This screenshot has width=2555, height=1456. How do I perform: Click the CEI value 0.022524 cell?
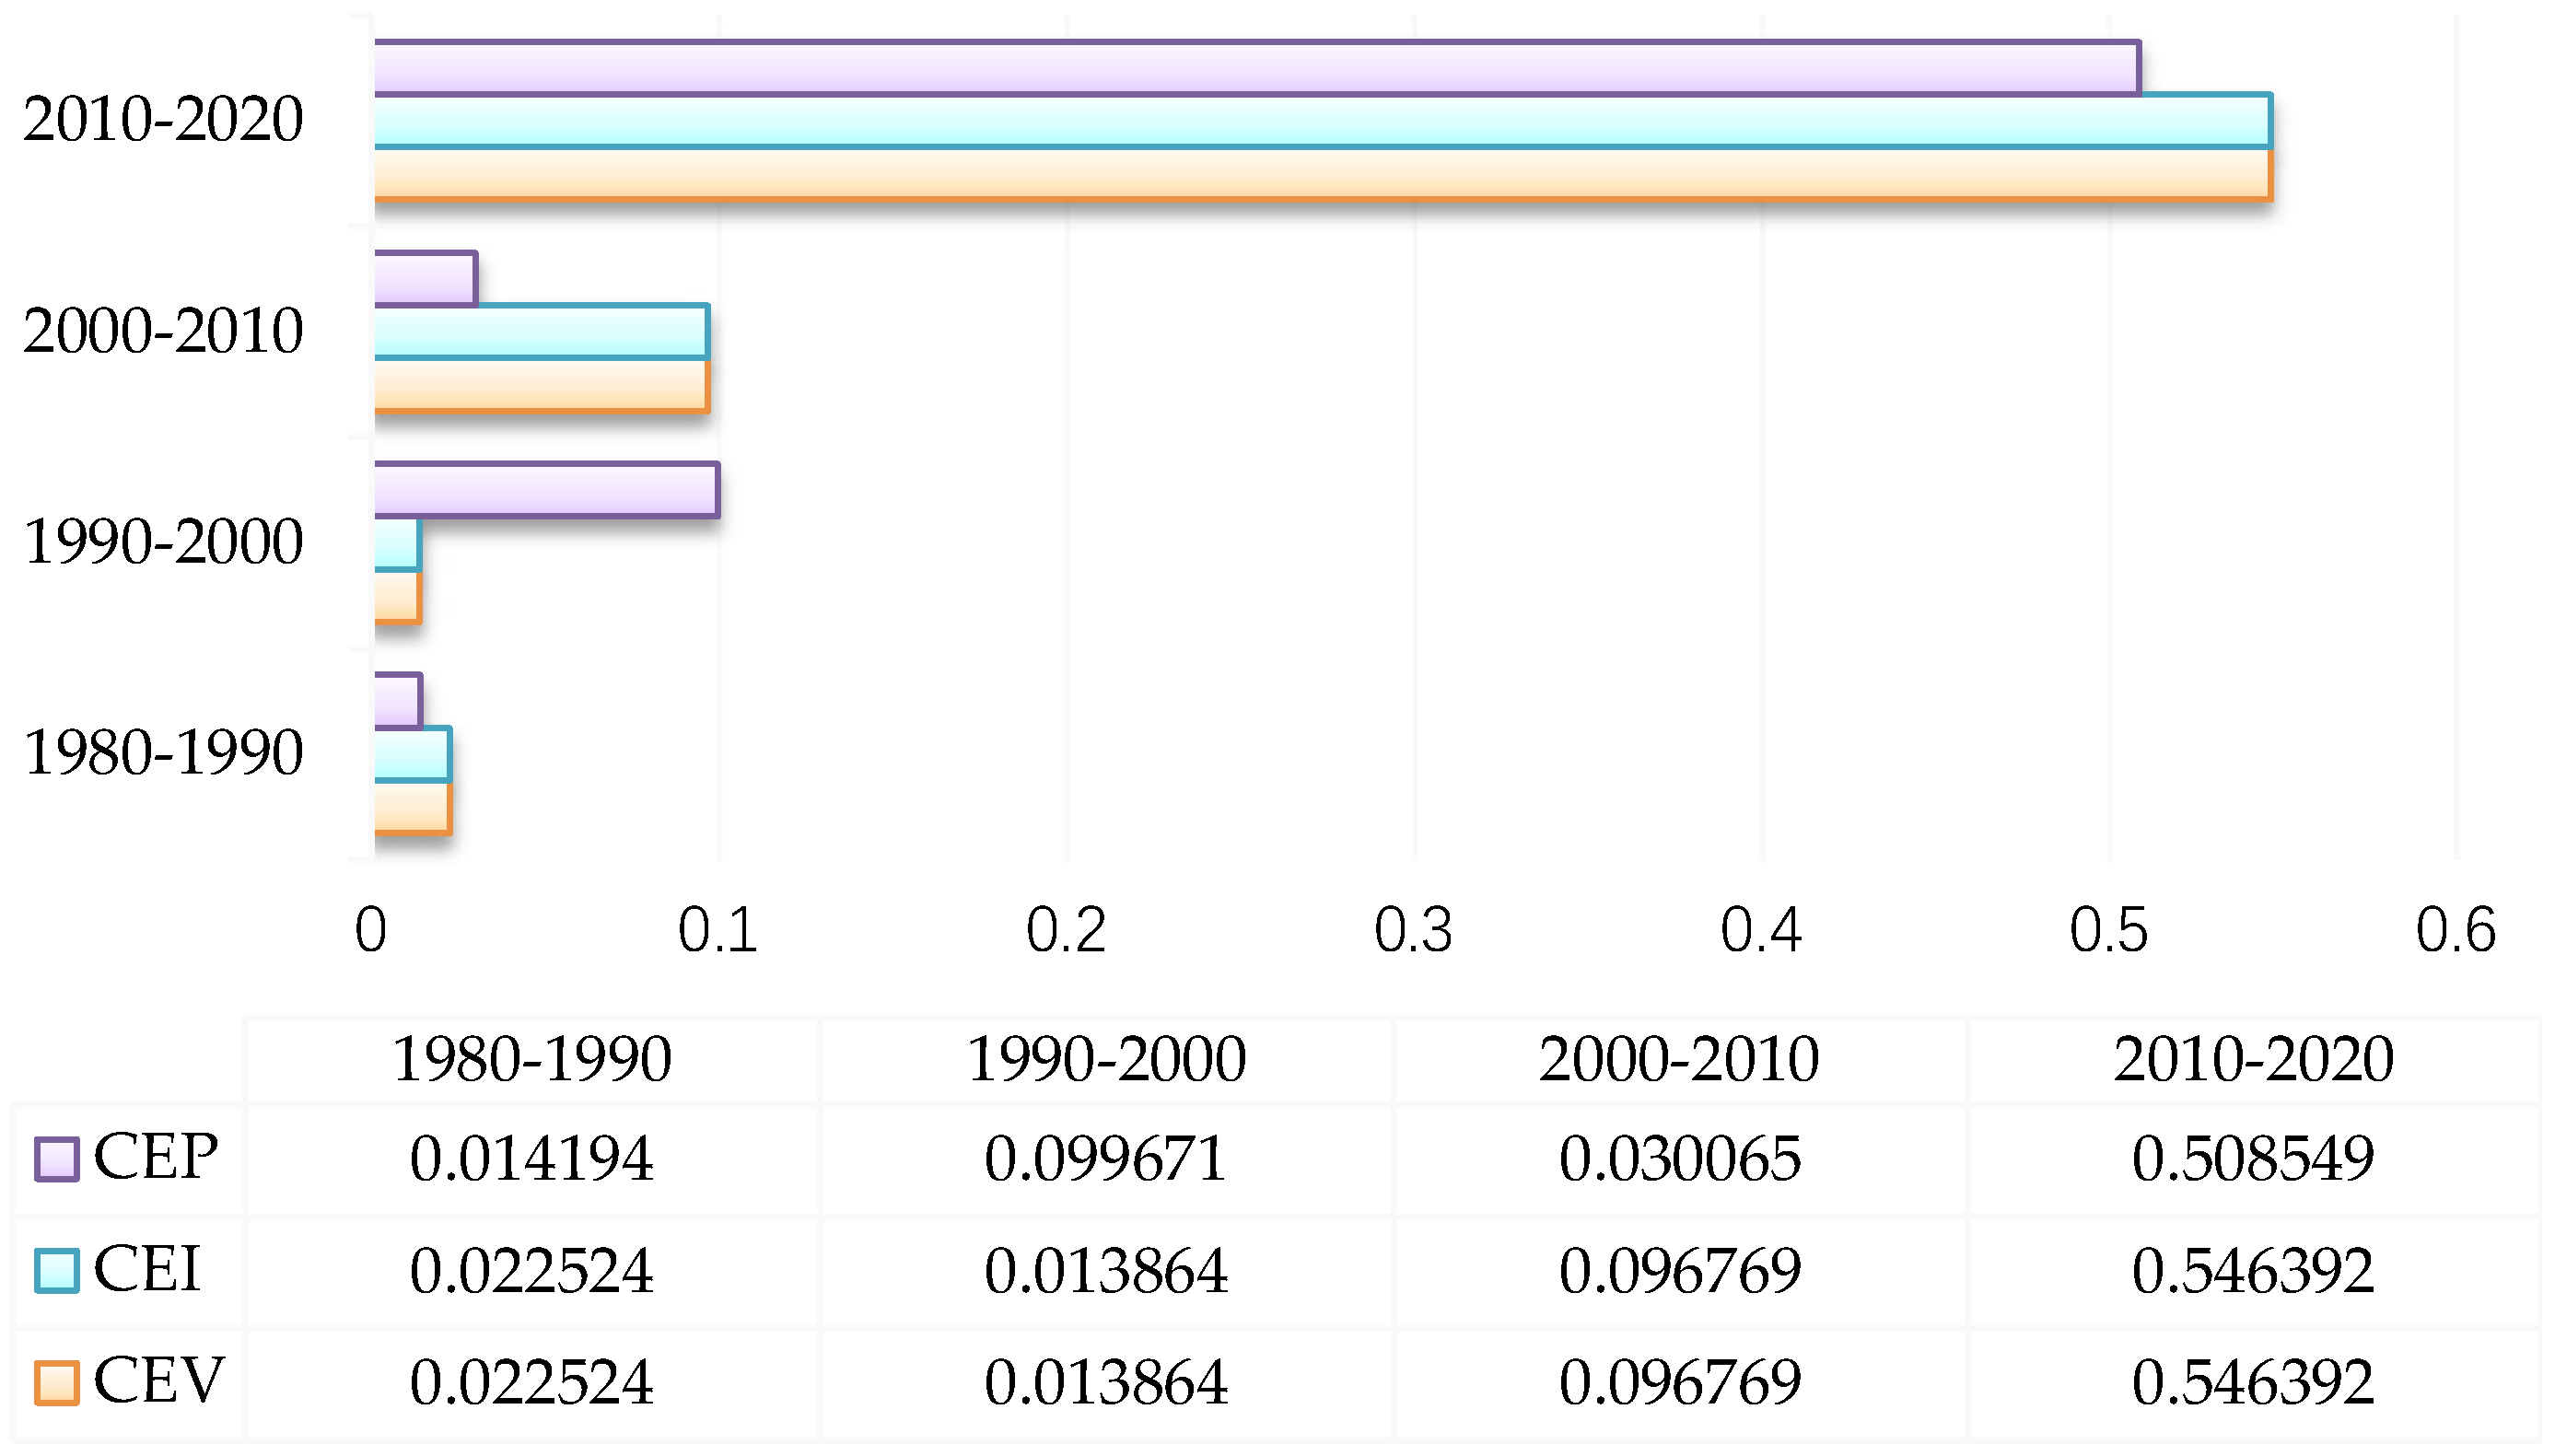point(531,1272)
